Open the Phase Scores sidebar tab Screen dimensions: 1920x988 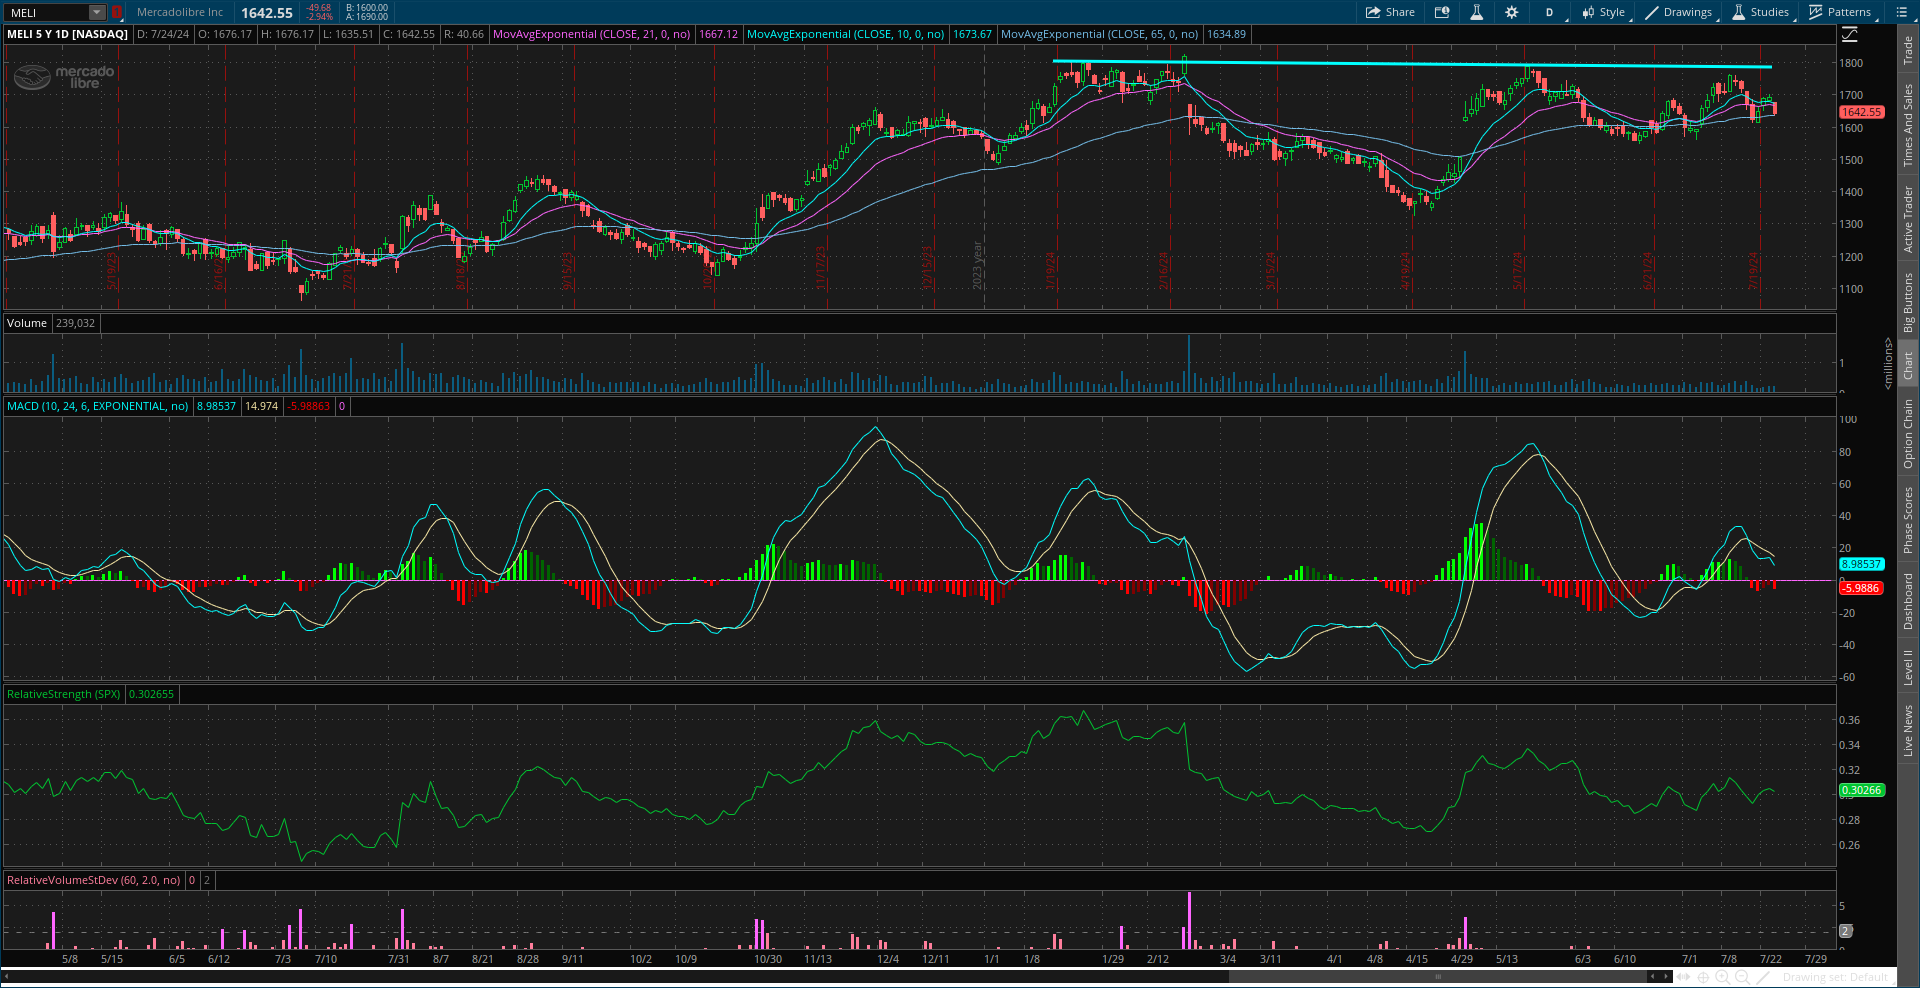(x=1908, y=519)
